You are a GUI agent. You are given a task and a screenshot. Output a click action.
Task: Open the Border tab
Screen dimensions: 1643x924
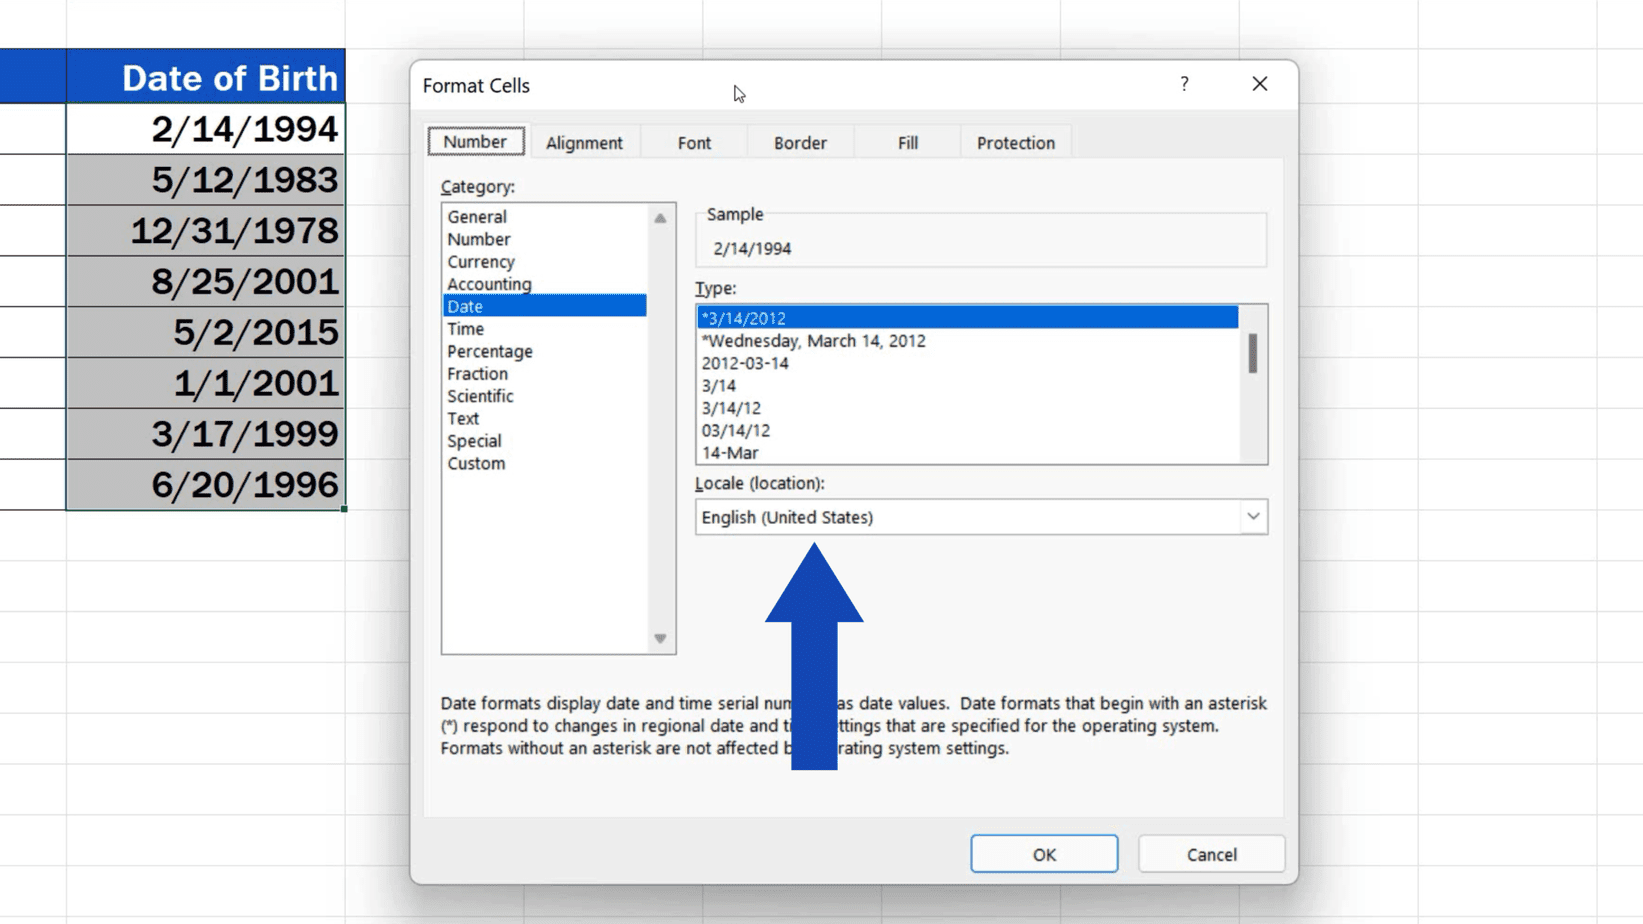click(x=799, y=142)
